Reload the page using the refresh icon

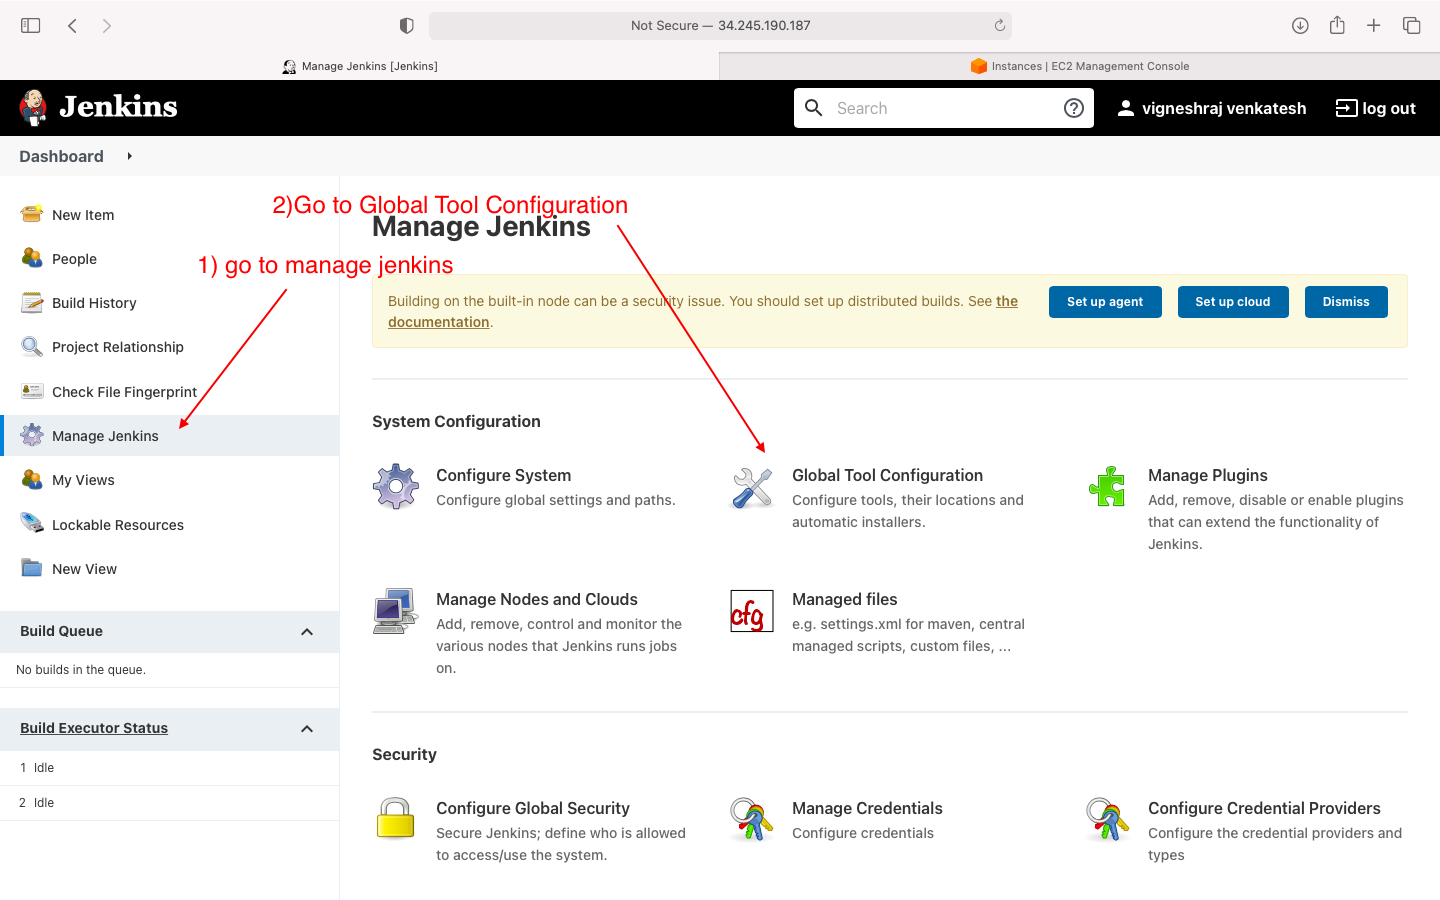(x=999, y=25)
